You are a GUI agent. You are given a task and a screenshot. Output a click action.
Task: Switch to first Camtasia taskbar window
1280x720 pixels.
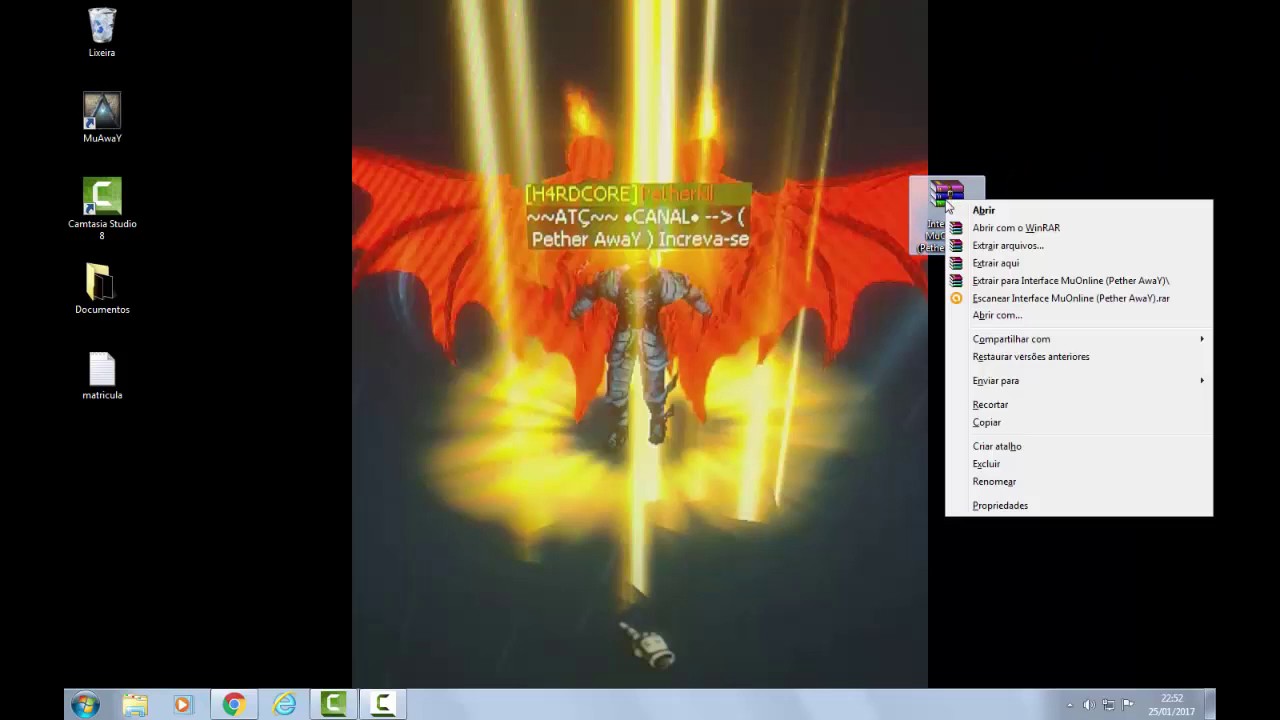pyautogui.click(x=333, y=705)
